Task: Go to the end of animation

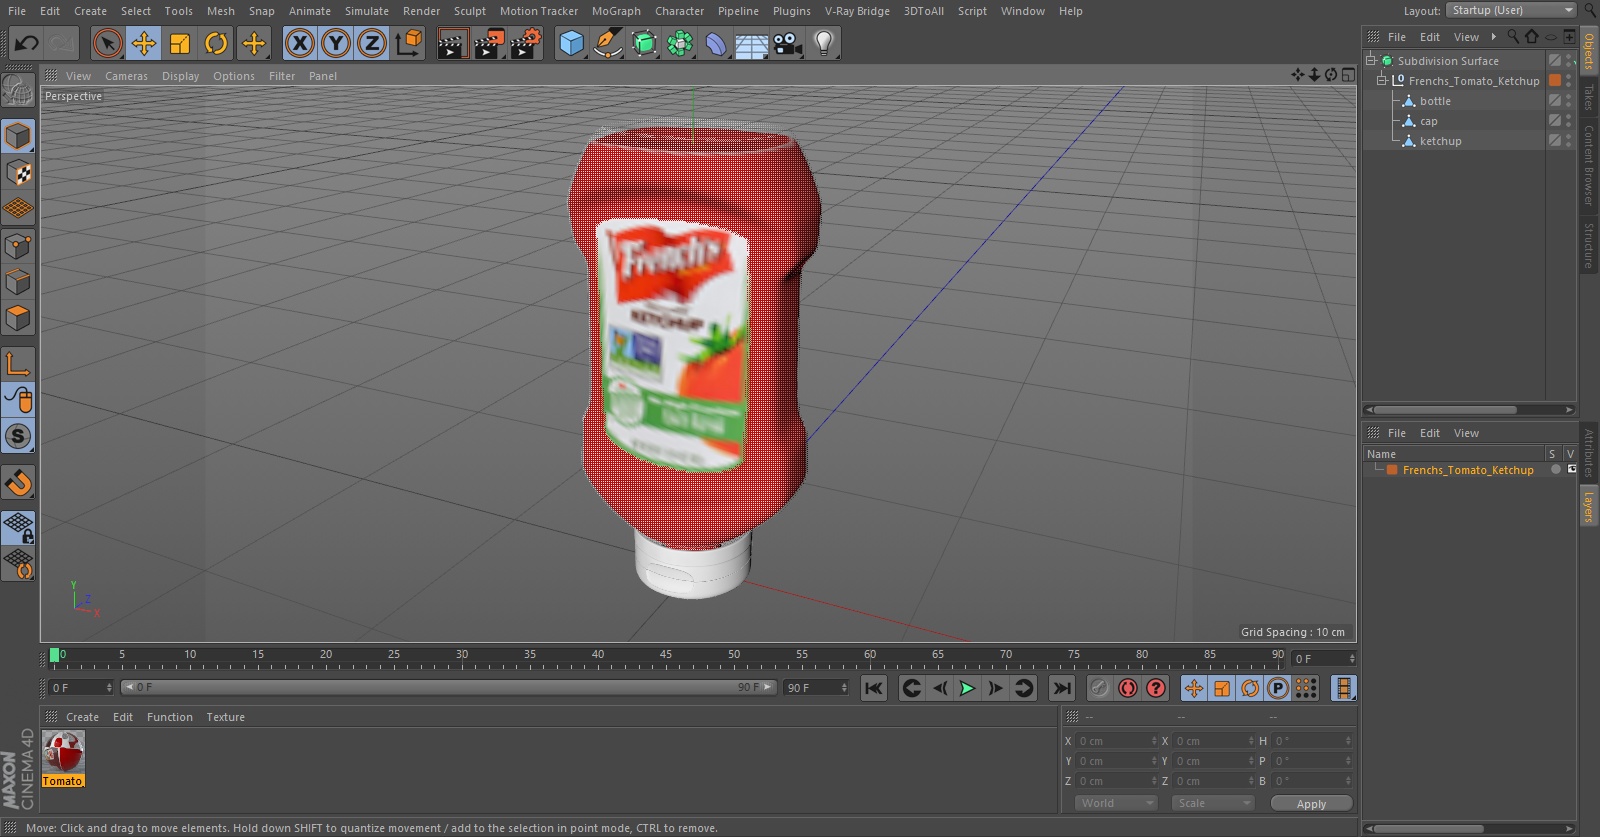Action: (1062, 688)
